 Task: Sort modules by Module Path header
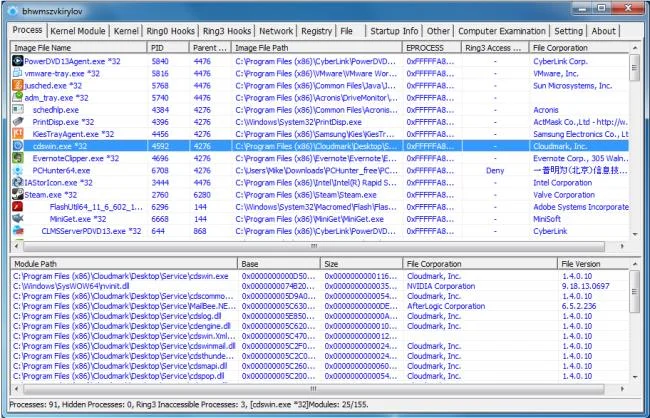[x=124, y=264]
